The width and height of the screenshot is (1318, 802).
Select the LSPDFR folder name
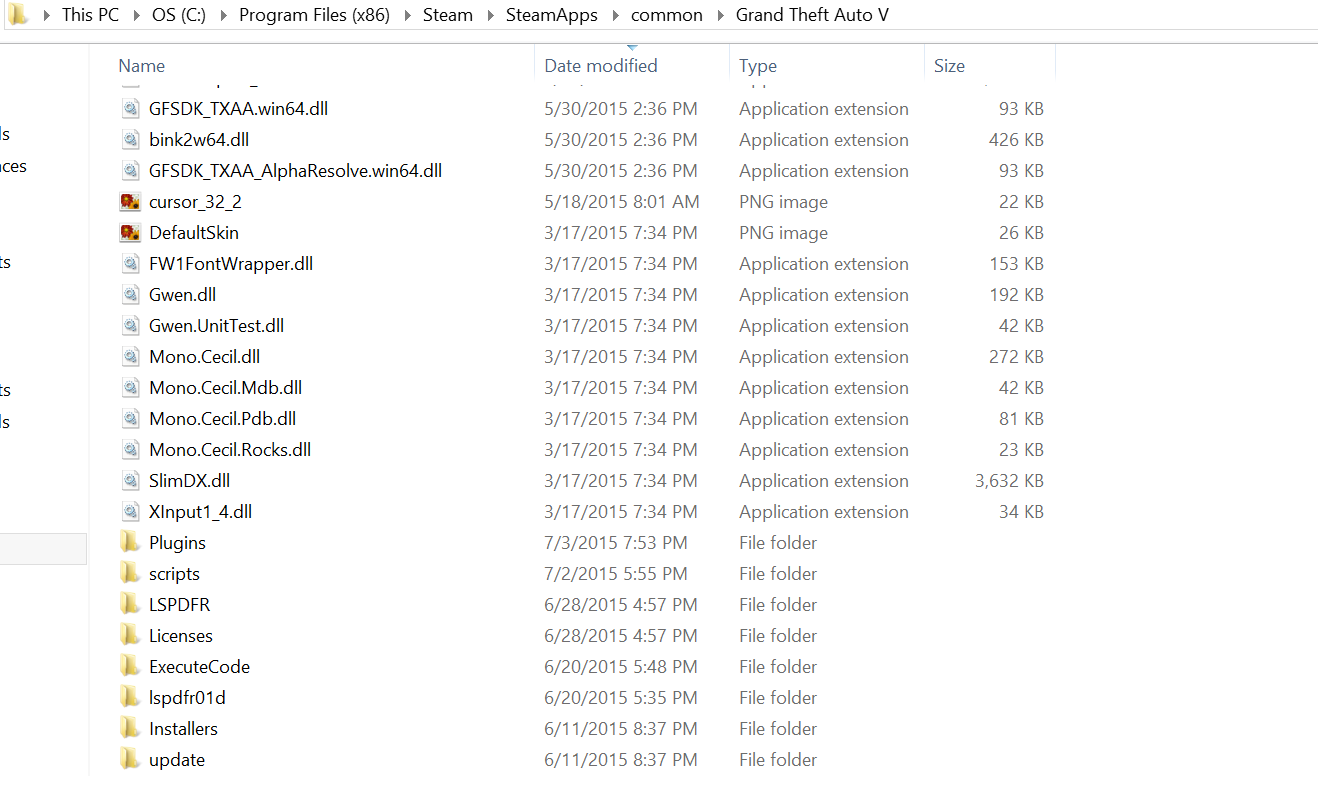click(179, 605)
